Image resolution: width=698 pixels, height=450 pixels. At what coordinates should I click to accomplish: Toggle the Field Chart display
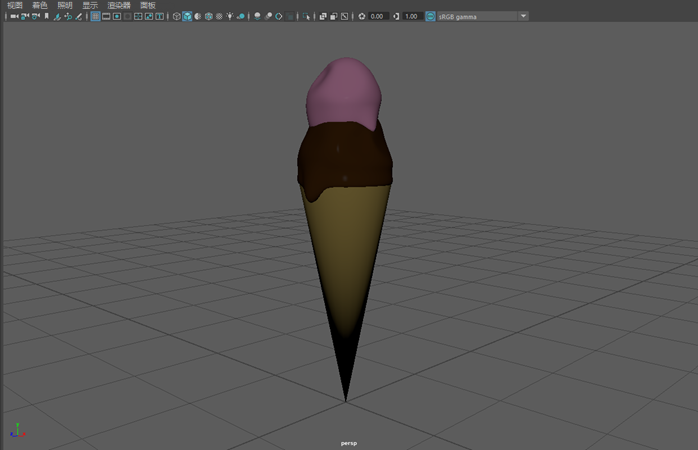138,16
